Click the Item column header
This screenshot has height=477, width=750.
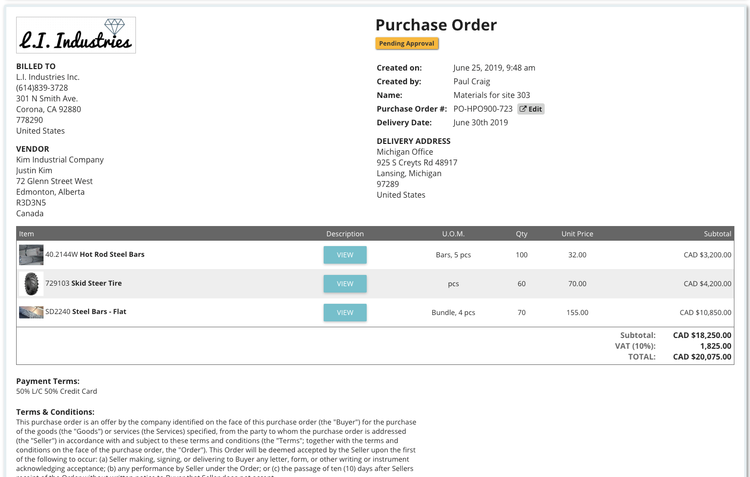tap(26, 234)
